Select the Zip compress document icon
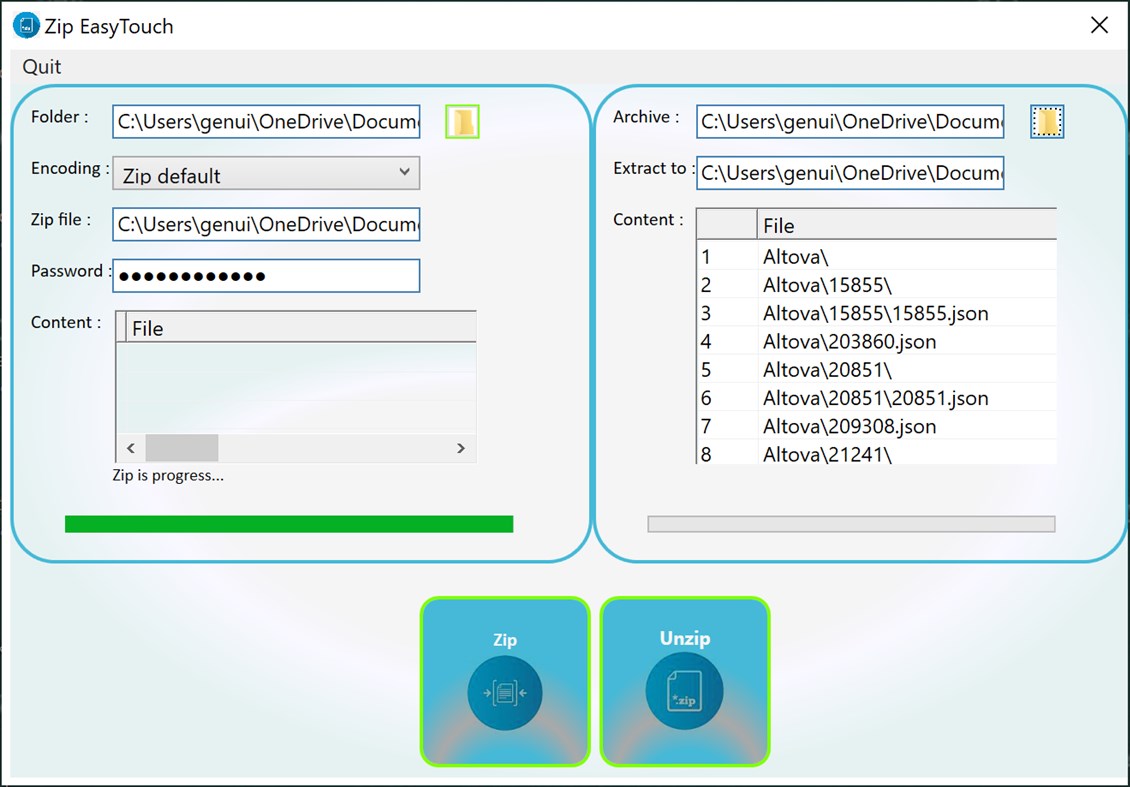1130x787 pixels. click(504, 691)
